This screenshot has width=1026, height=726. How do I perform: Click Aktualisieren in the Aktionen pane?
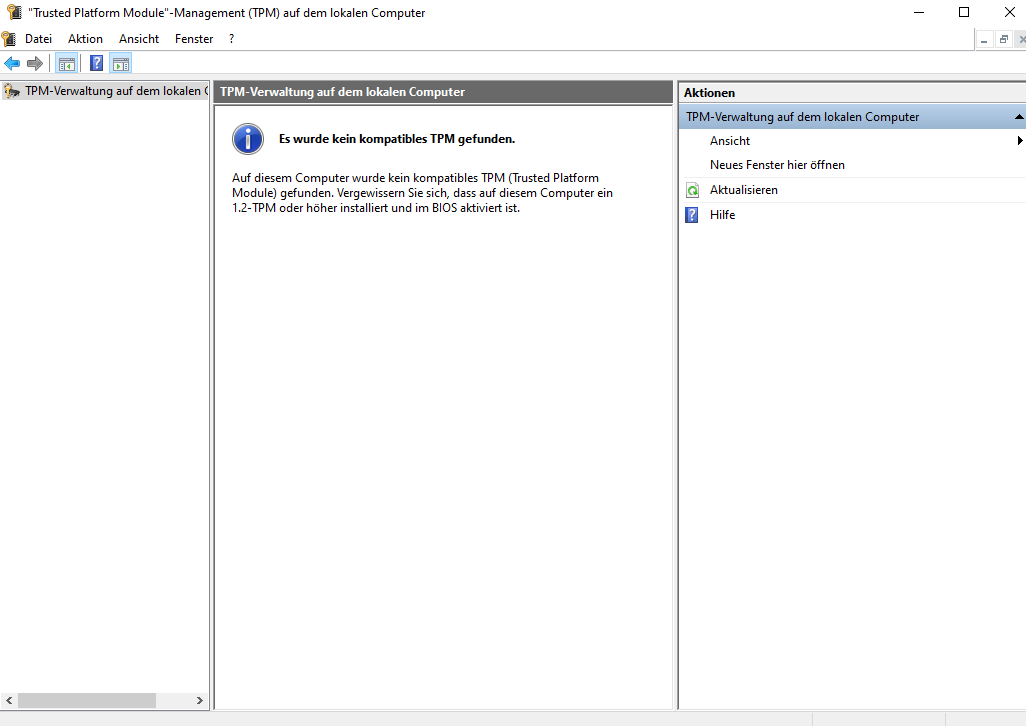[743, 190]
